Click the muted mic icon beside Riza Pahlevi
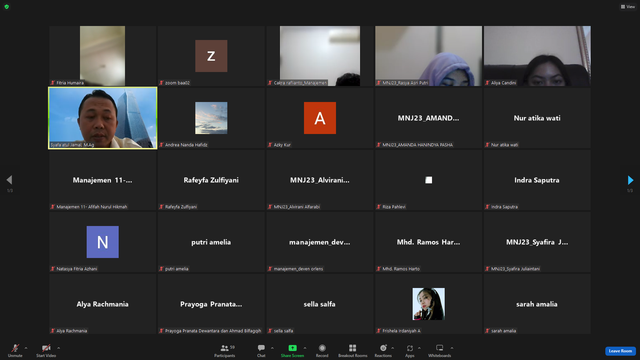The height and width of the screenshot is (360, 640). coord(379,207)
